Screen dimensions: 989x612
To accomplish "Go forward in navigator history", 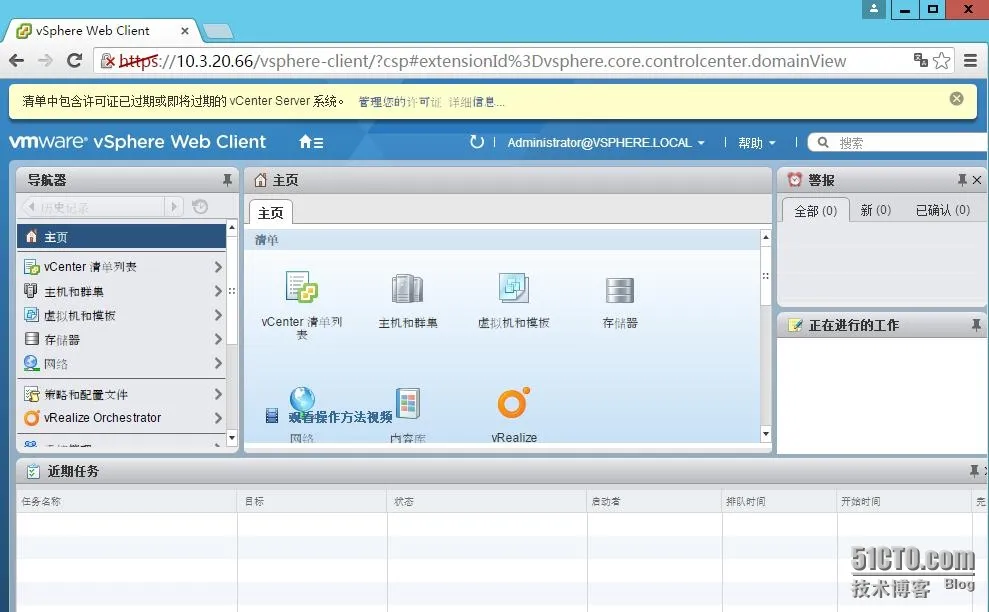I will click(x=174, y=206).
